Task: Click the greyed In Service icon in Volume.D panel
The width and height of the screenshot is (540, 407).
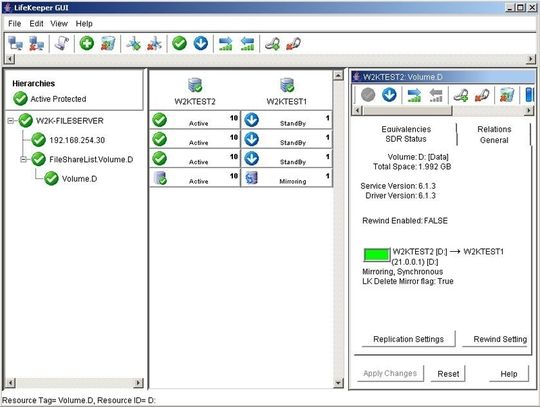Action: coord(368,95)
